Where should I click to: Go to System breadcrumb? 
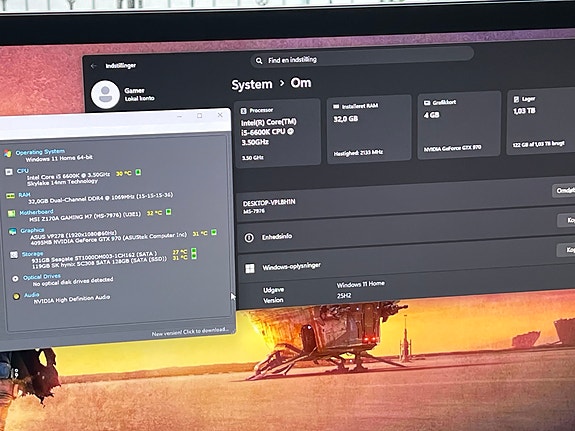252,85
